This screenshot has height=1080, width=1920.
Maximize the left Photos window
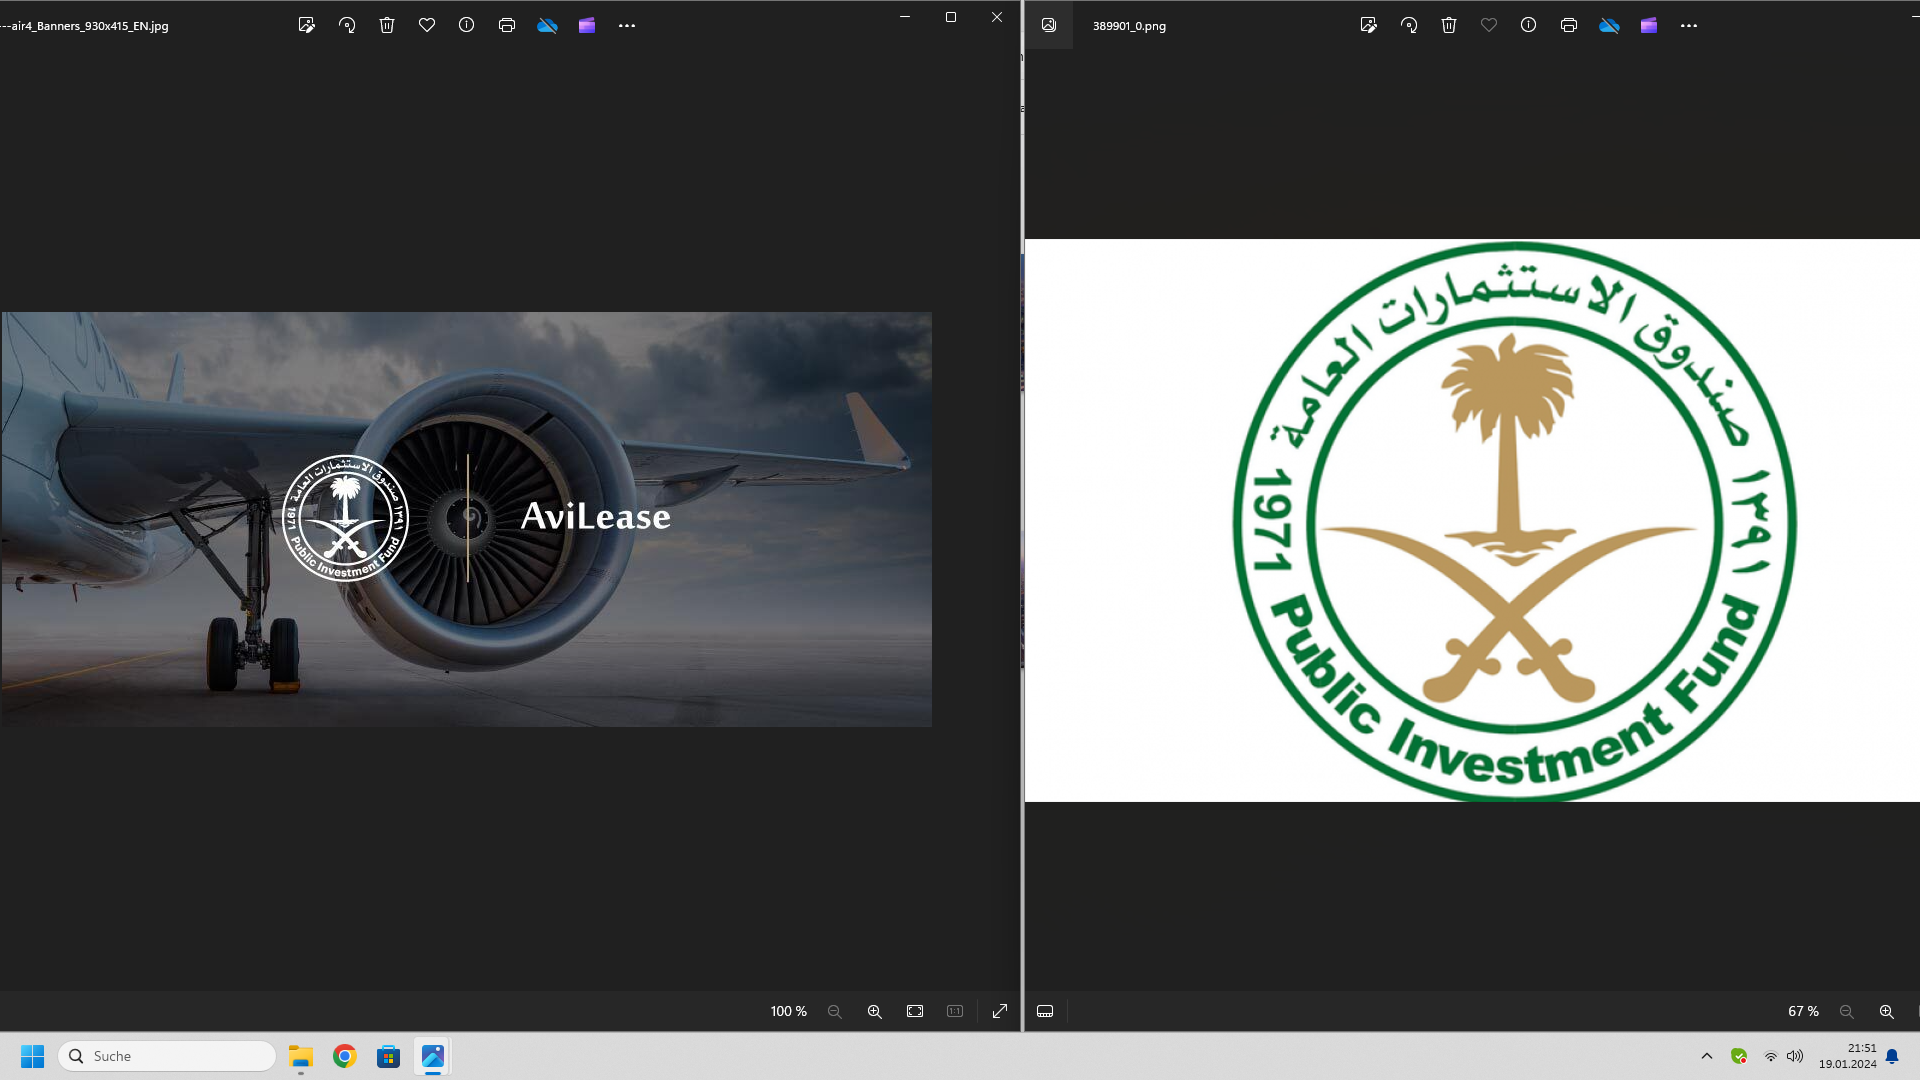tap(951, 17)
